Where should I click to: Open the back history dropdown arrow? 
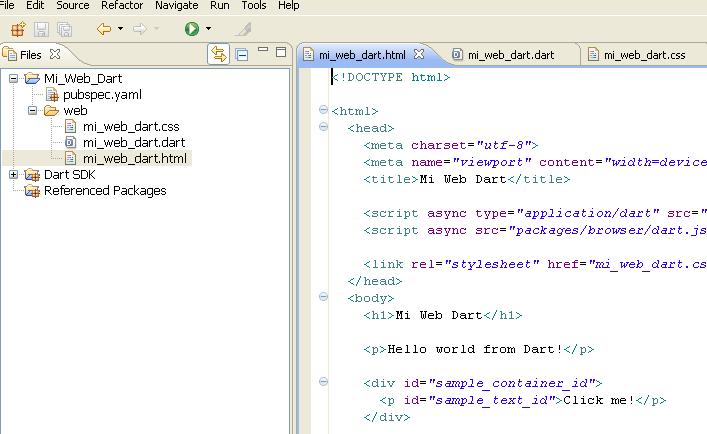pos(120,28)
